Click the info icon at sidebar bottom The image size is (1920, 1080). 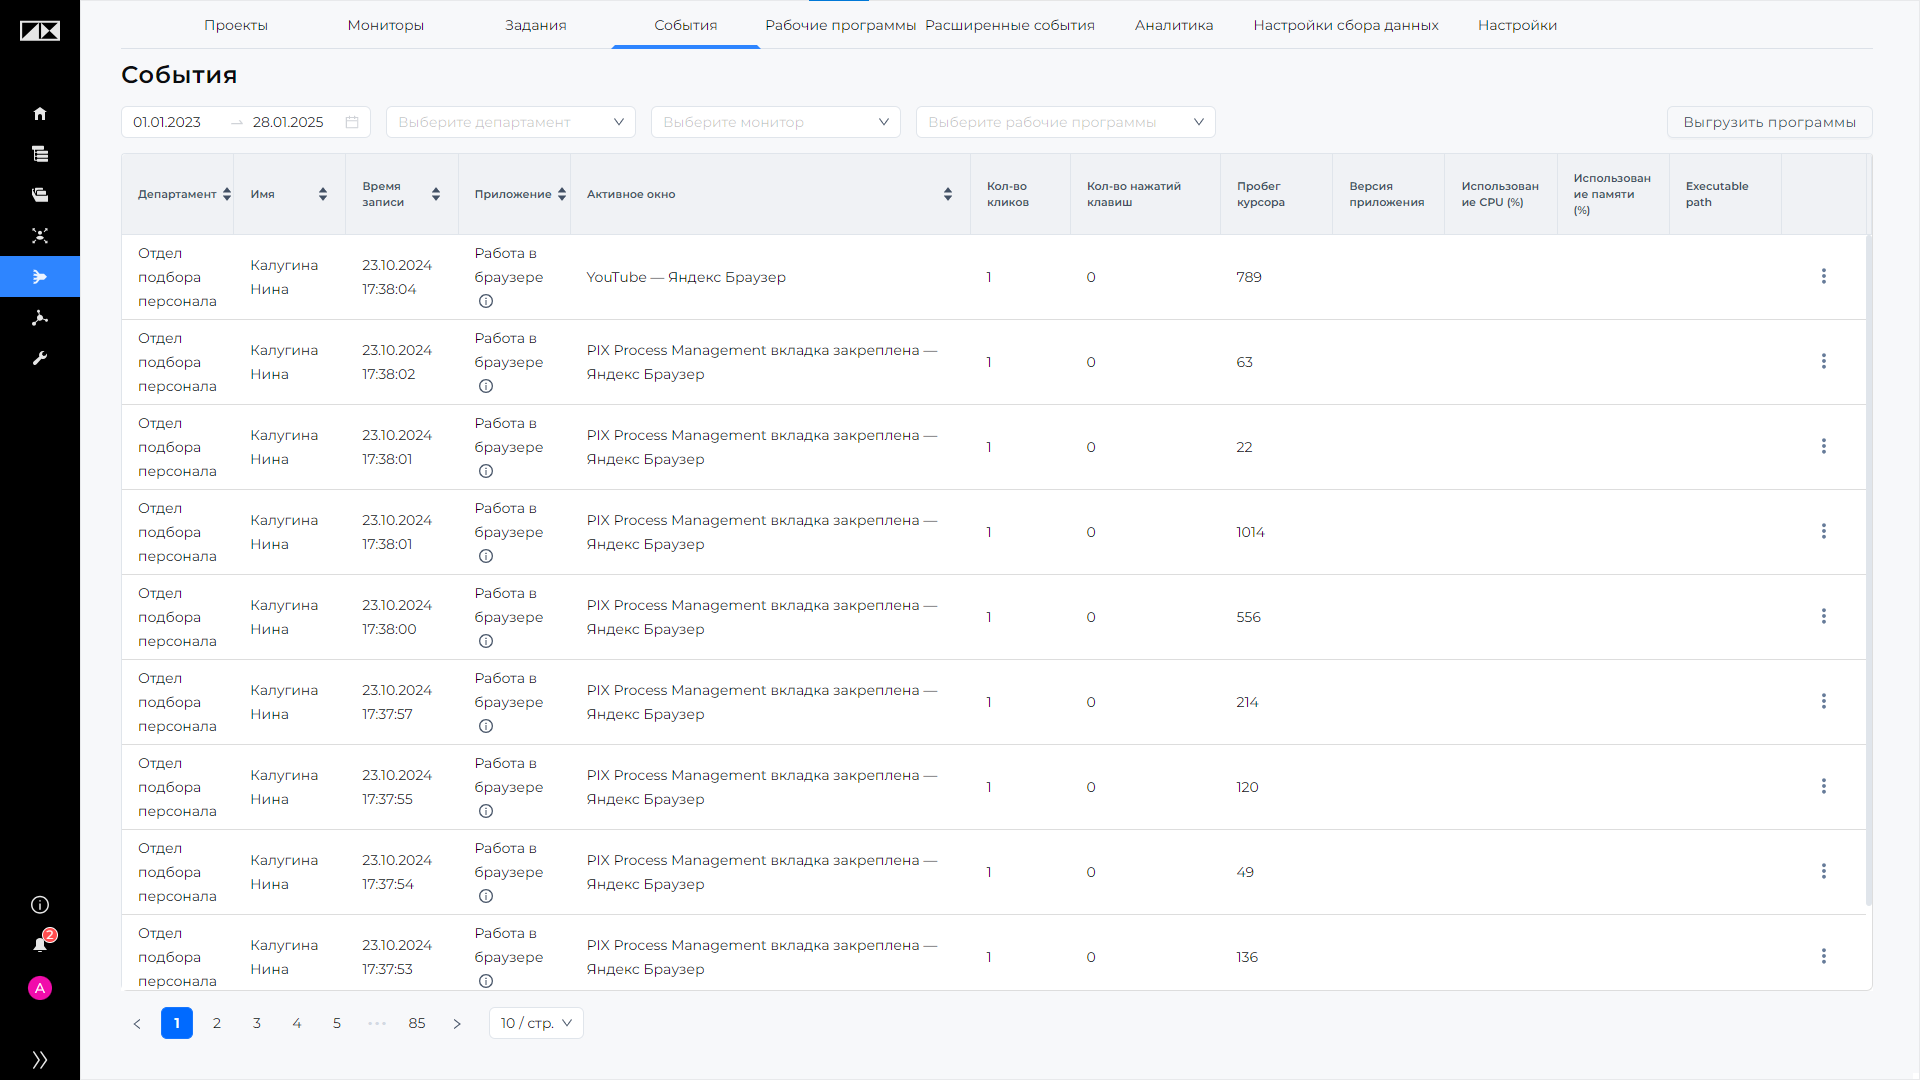40,905
